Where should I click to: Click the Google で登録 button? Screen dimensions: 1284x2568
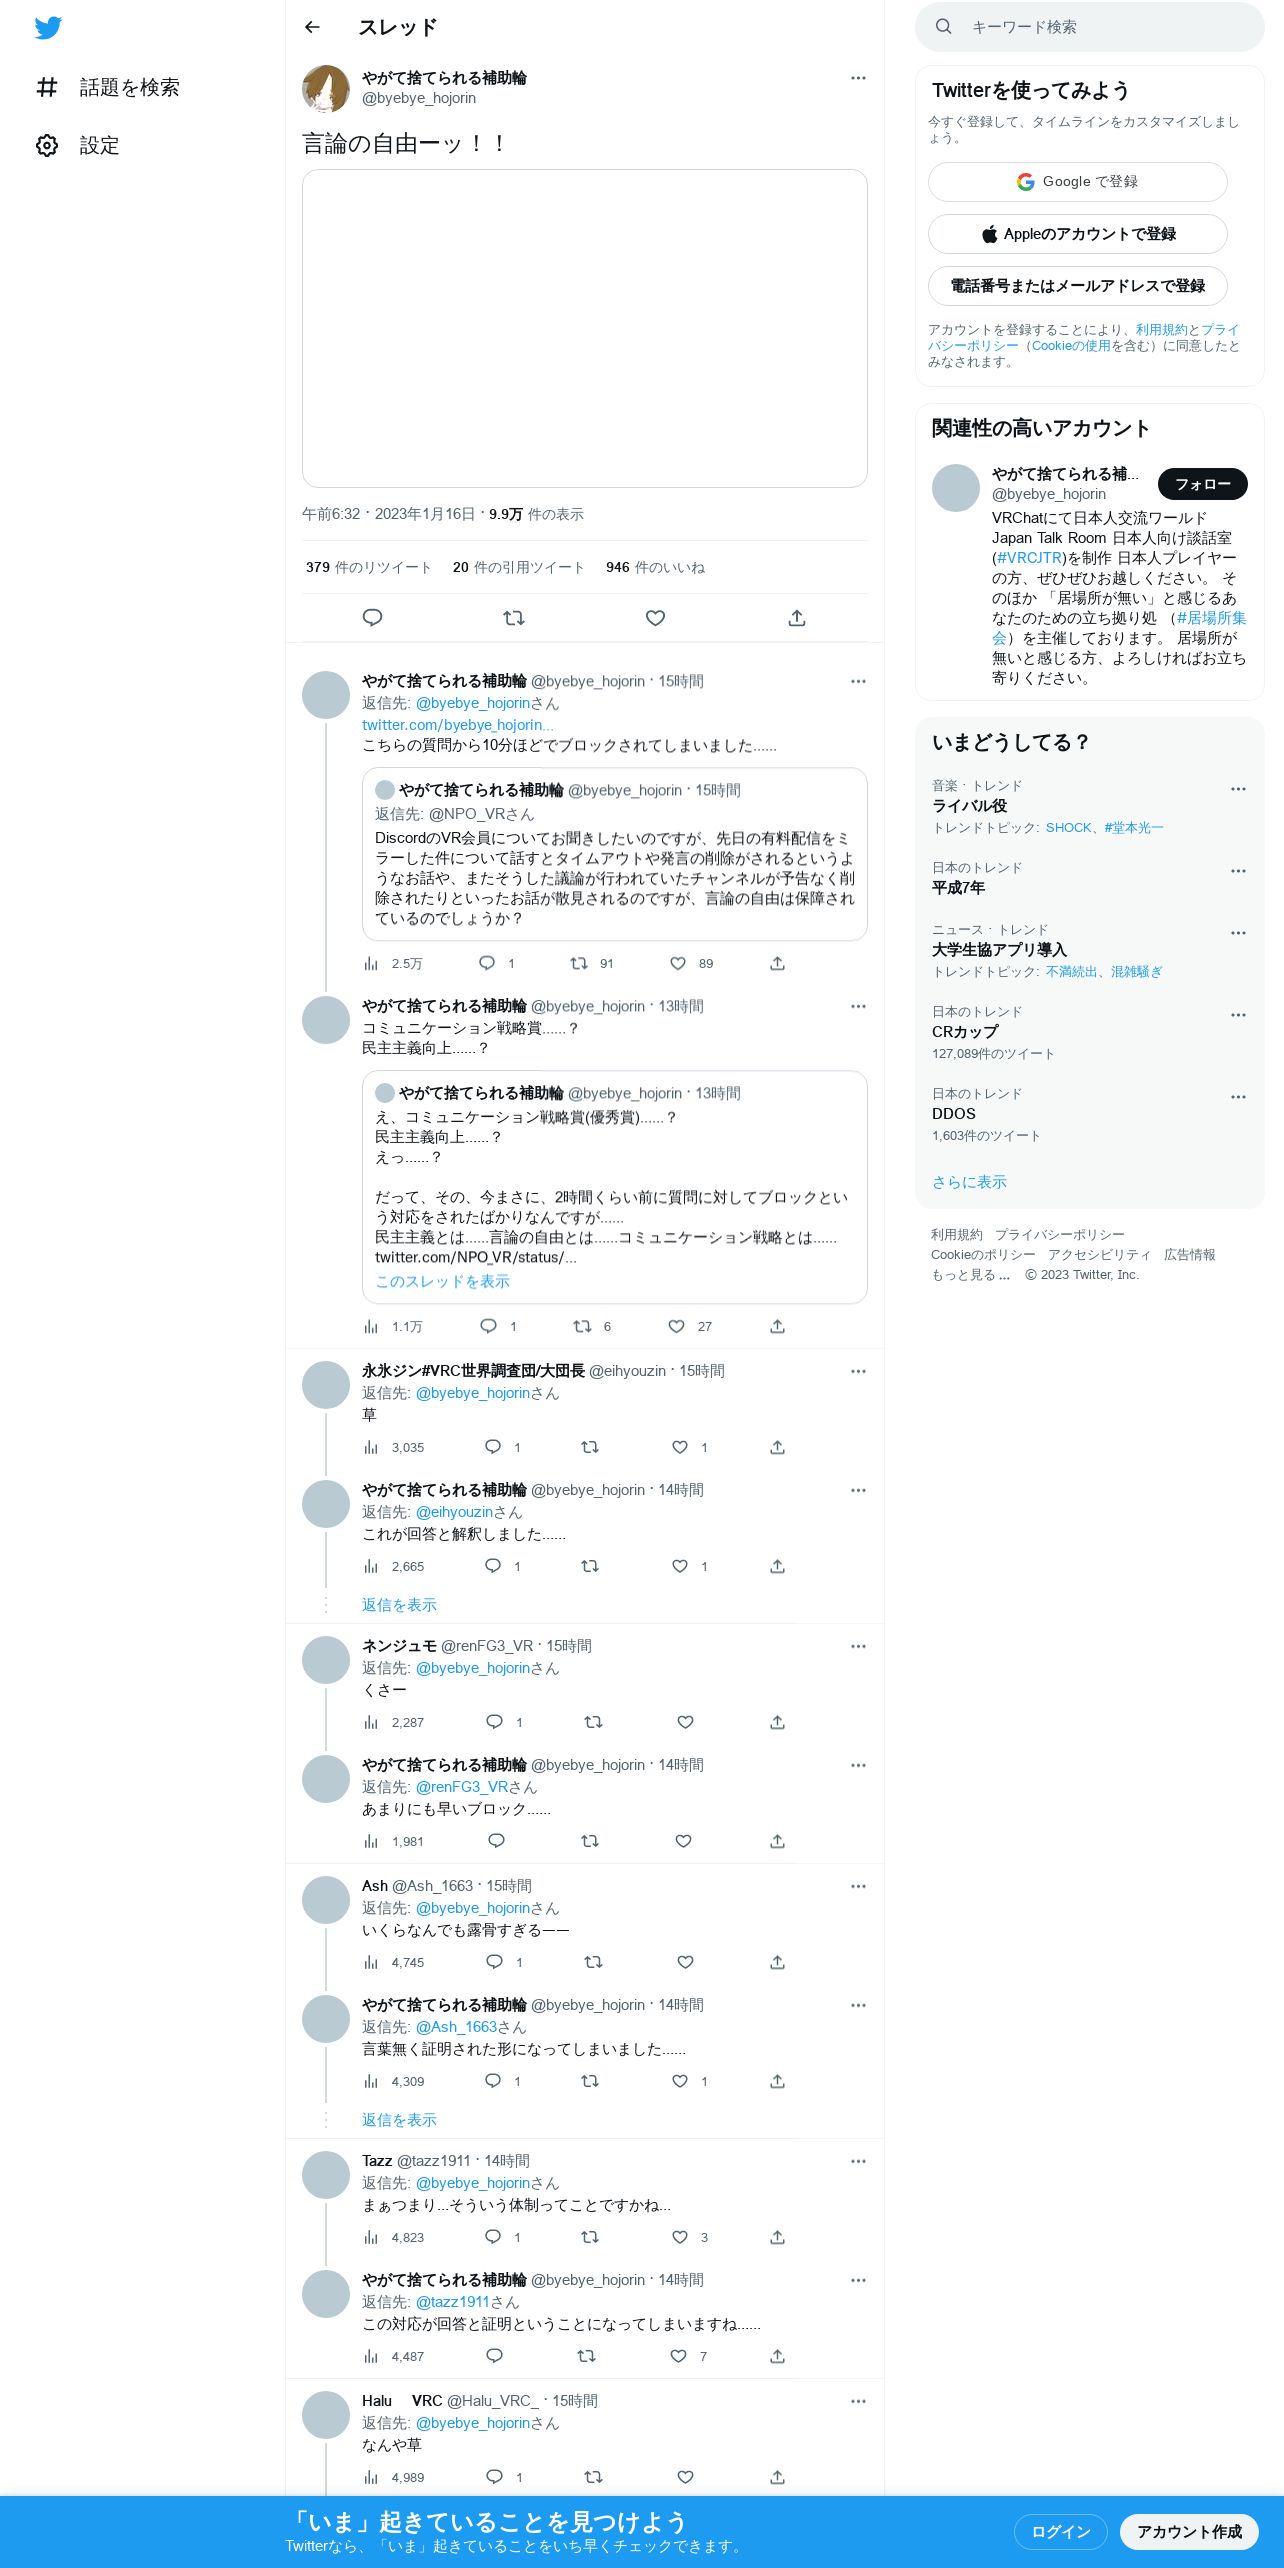point(1077,182)
